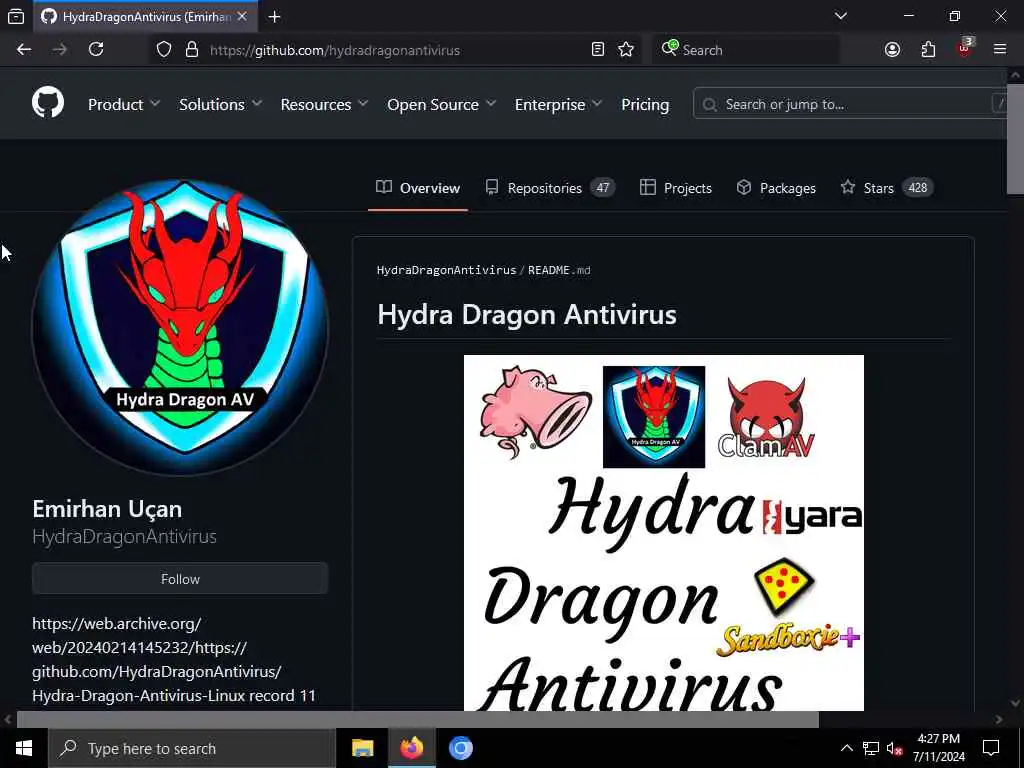
Task: Click the Firefox Search box
Action: pos(746,50)
